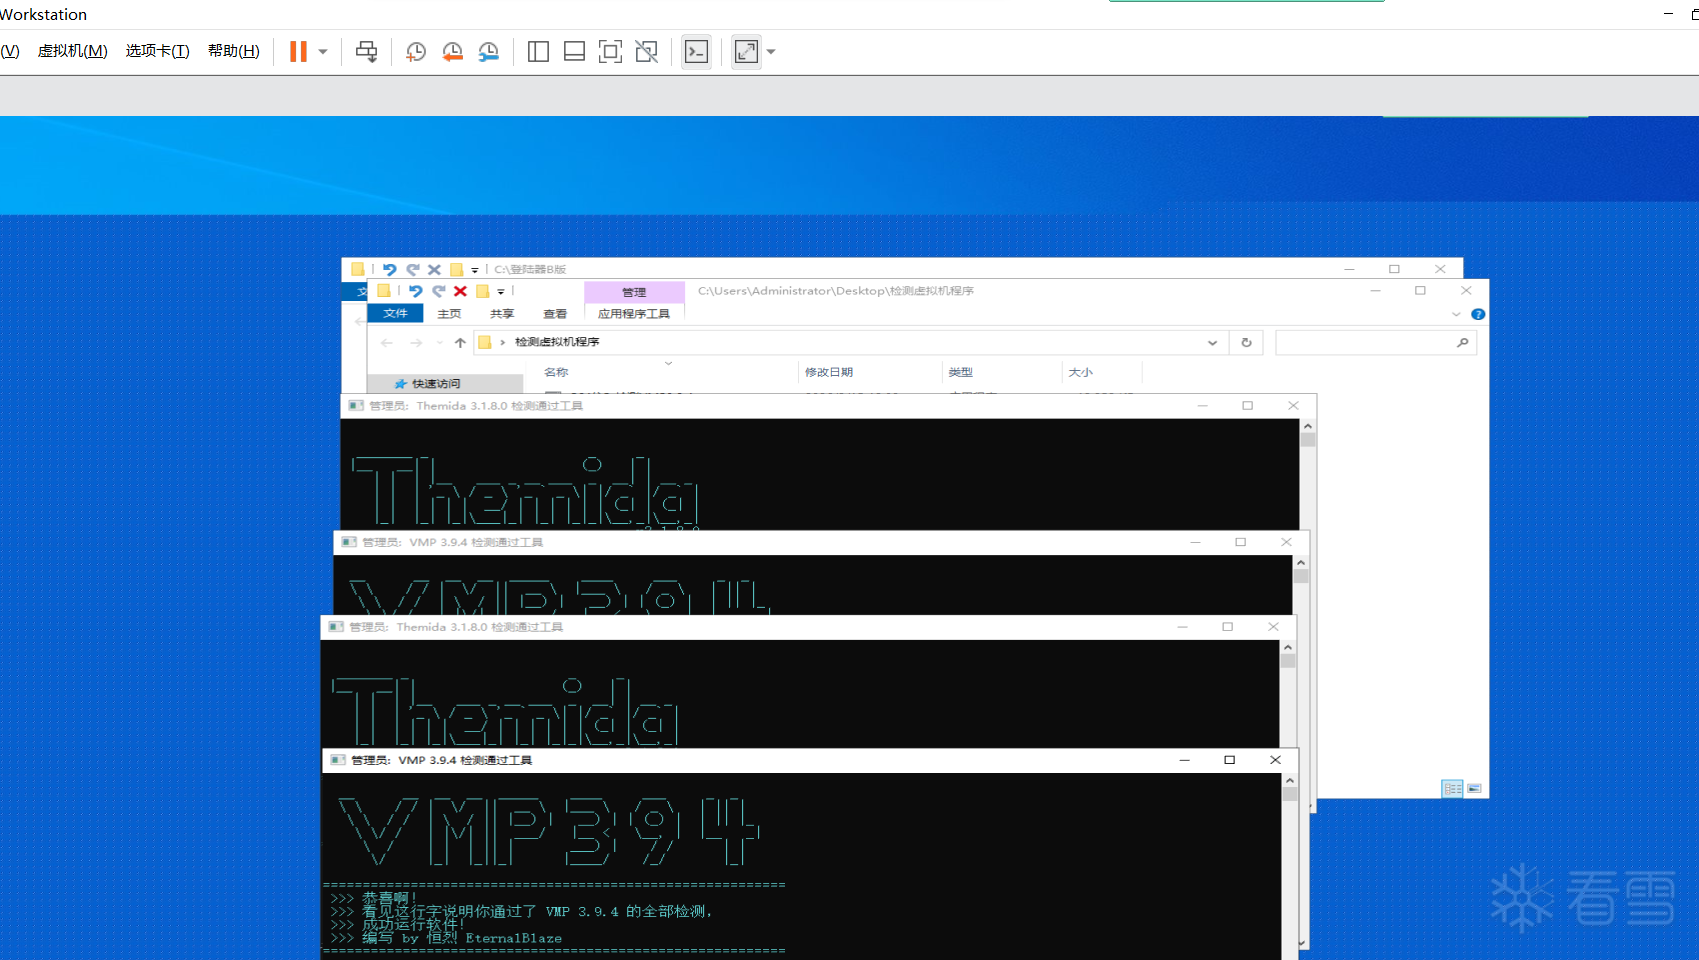Click redo in the 检测虚拟机程序 Explorer toolbar
This screenshot has width=1699, height=960.
pyautogui.click(x=439, y=291)
